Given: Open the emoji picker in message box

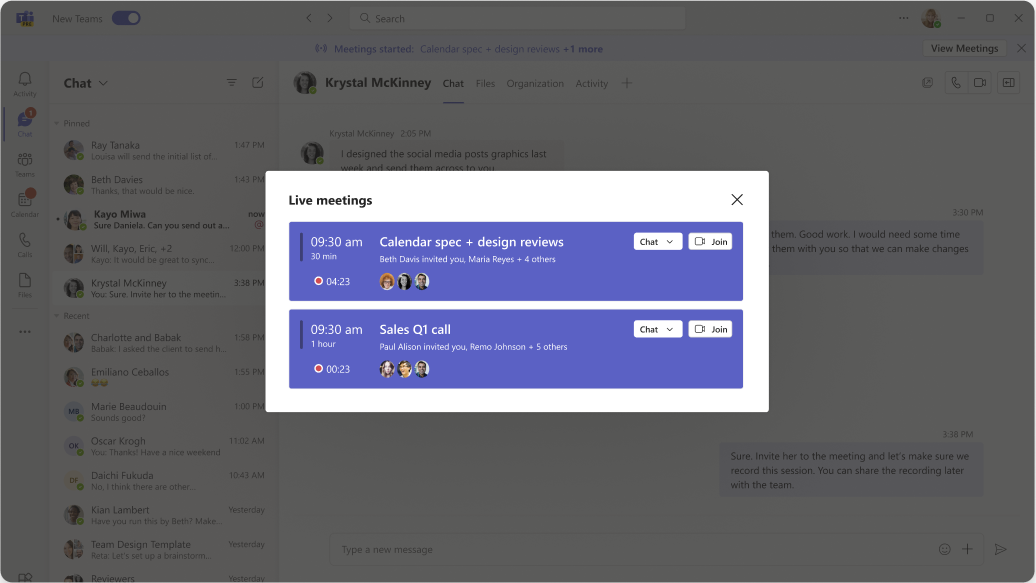Looking at the screenshot, I should pyautogui.click(x=945, y=549).
